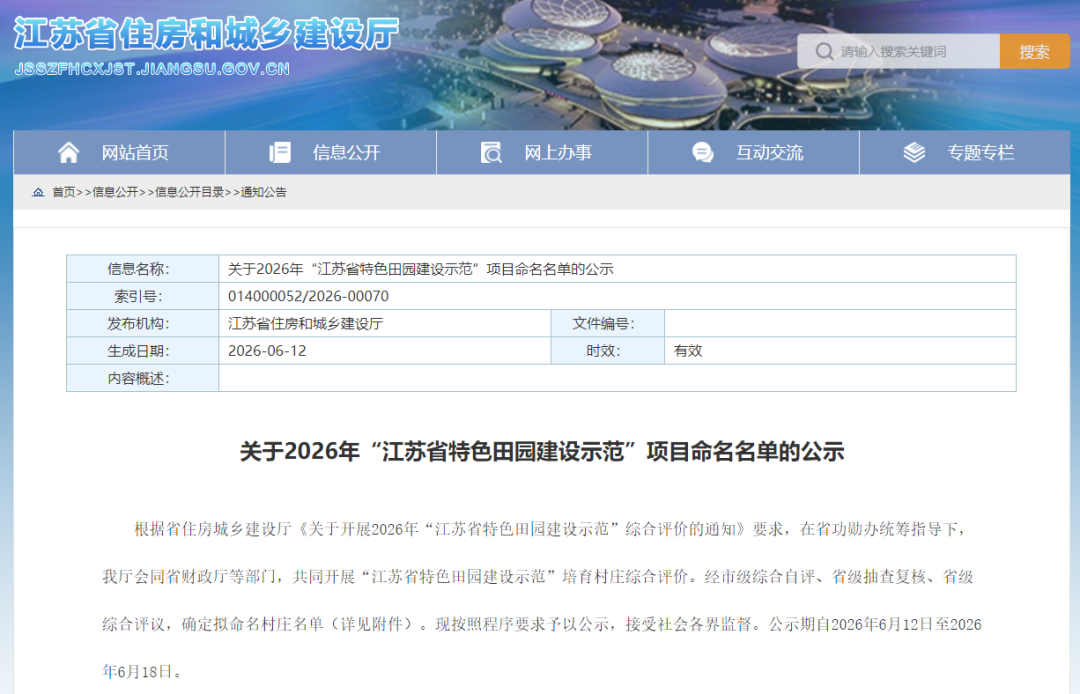Click the home icon in navigation bar
The width and height of the screenshot is (1080, 694).
click(68, 152)
